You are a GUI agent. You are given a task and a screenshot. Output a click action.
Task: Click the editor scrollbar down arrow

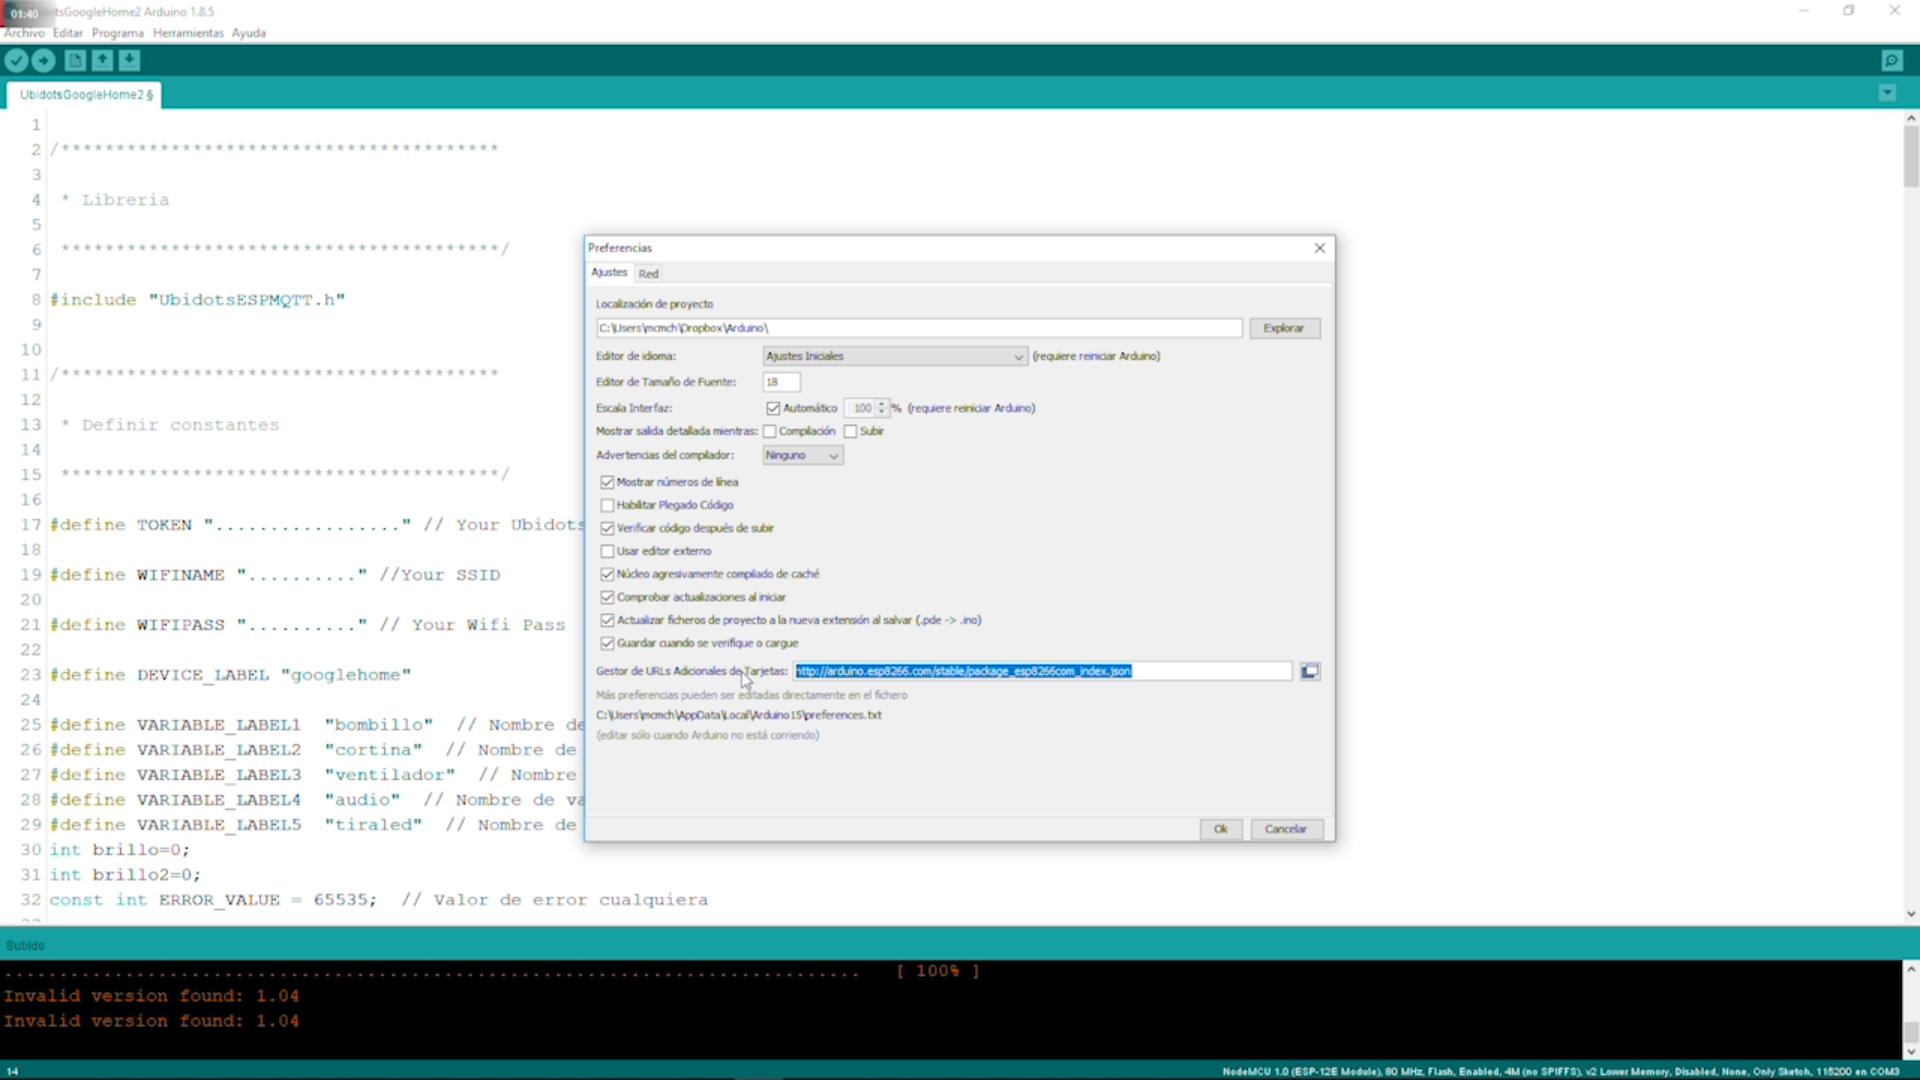[x=1911, y=914]
